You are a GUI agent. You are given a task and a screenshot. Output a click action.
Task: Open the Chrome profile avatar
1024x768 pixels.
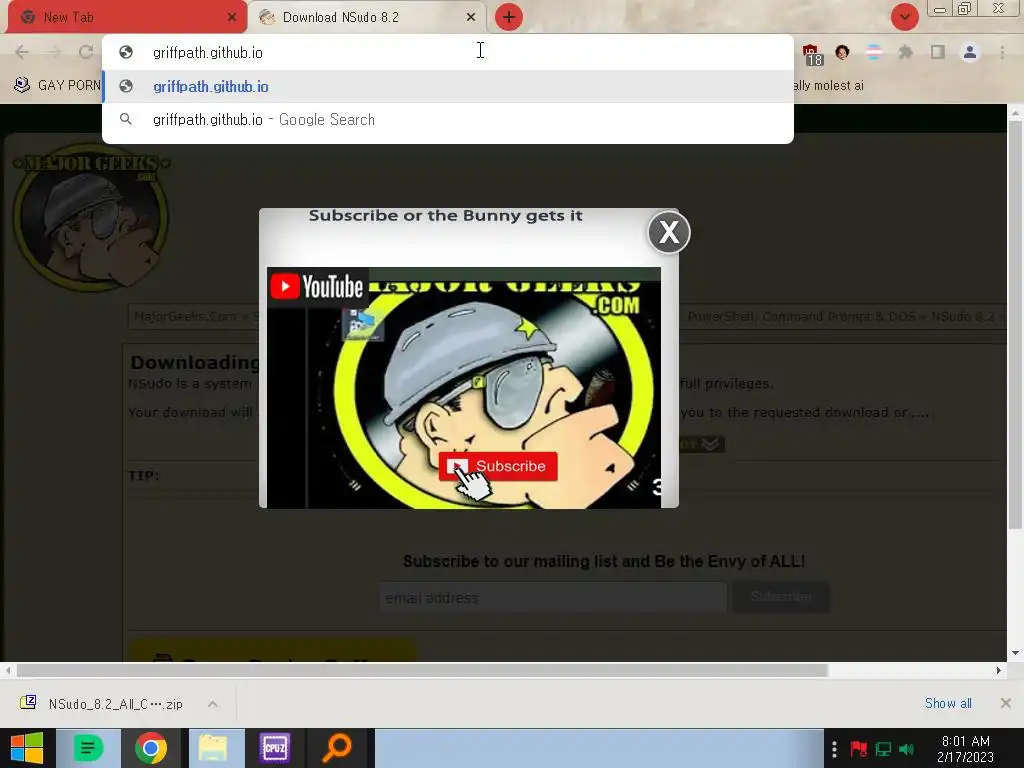(x=970, y=52)
